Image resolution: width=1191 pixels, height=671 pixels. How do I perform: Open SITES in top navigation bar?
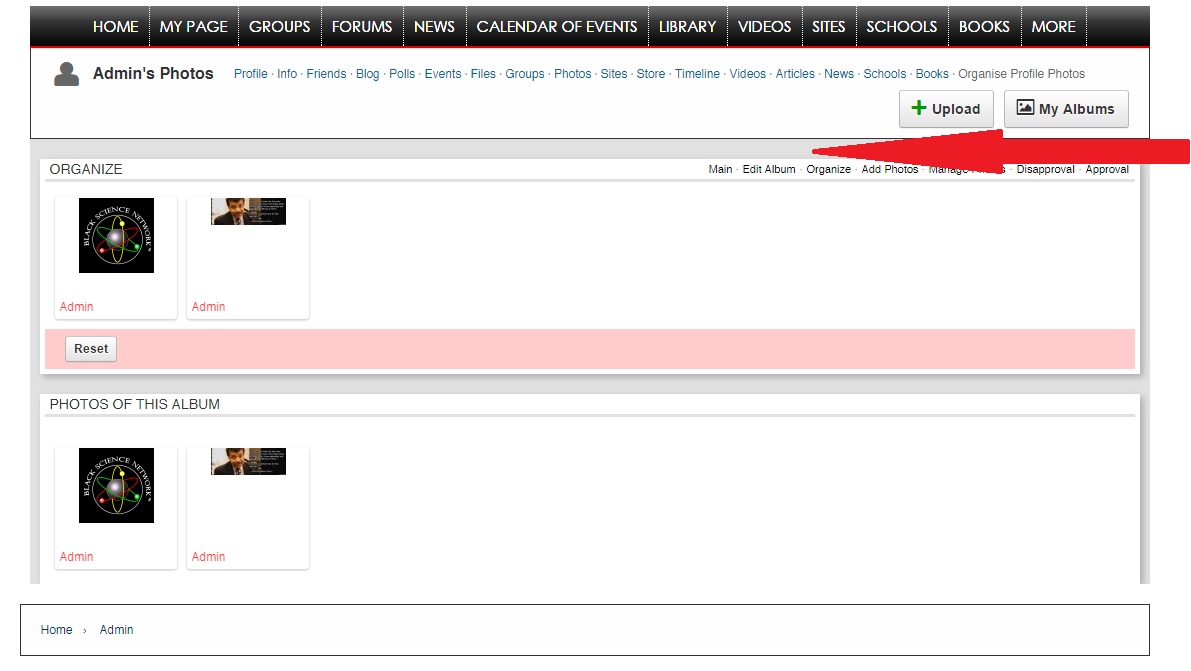(828, 27)
